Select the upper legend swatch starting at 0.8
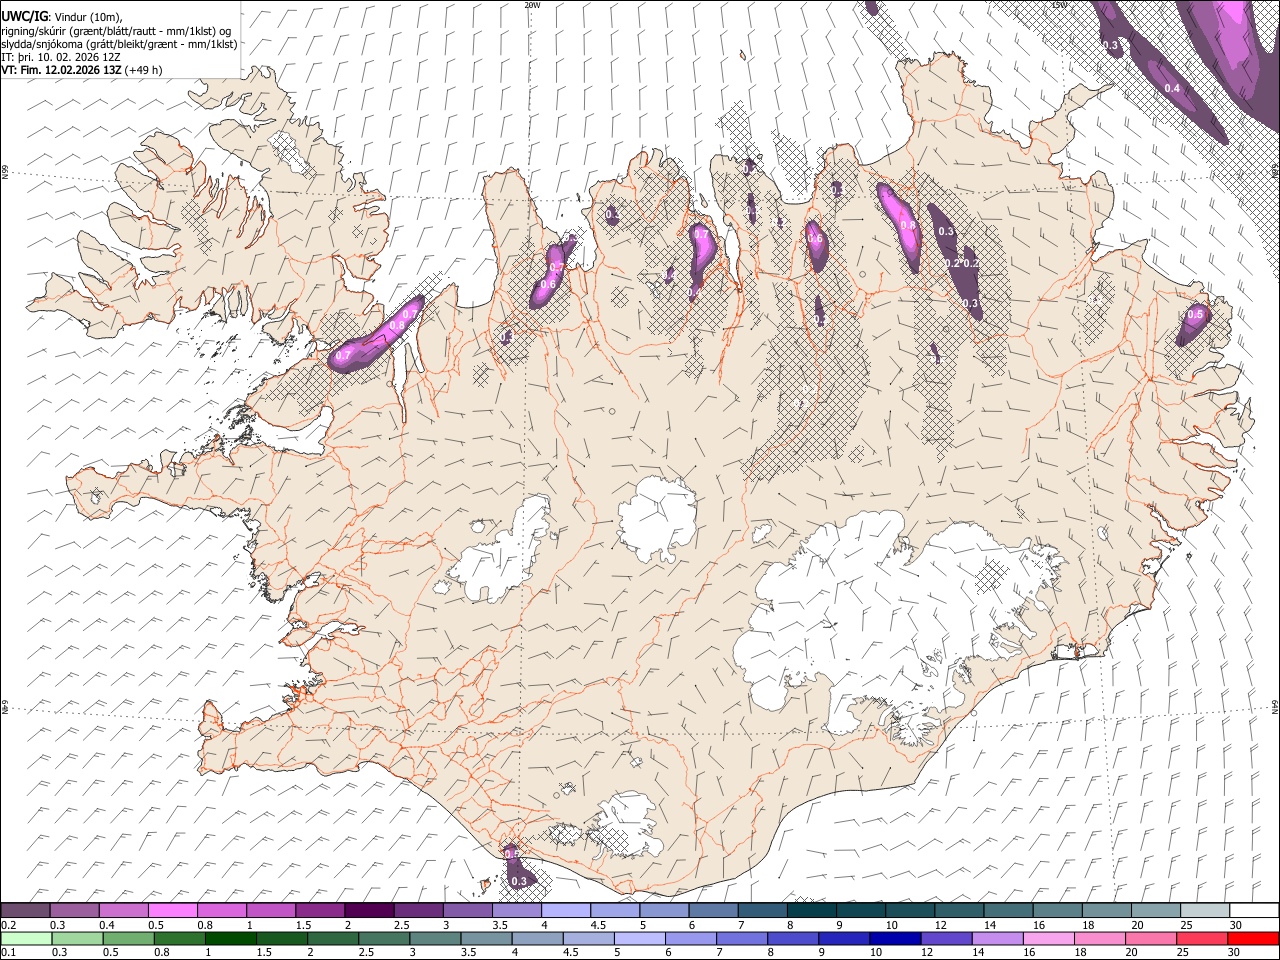The image size is (1280, 960). click(222, 911)
